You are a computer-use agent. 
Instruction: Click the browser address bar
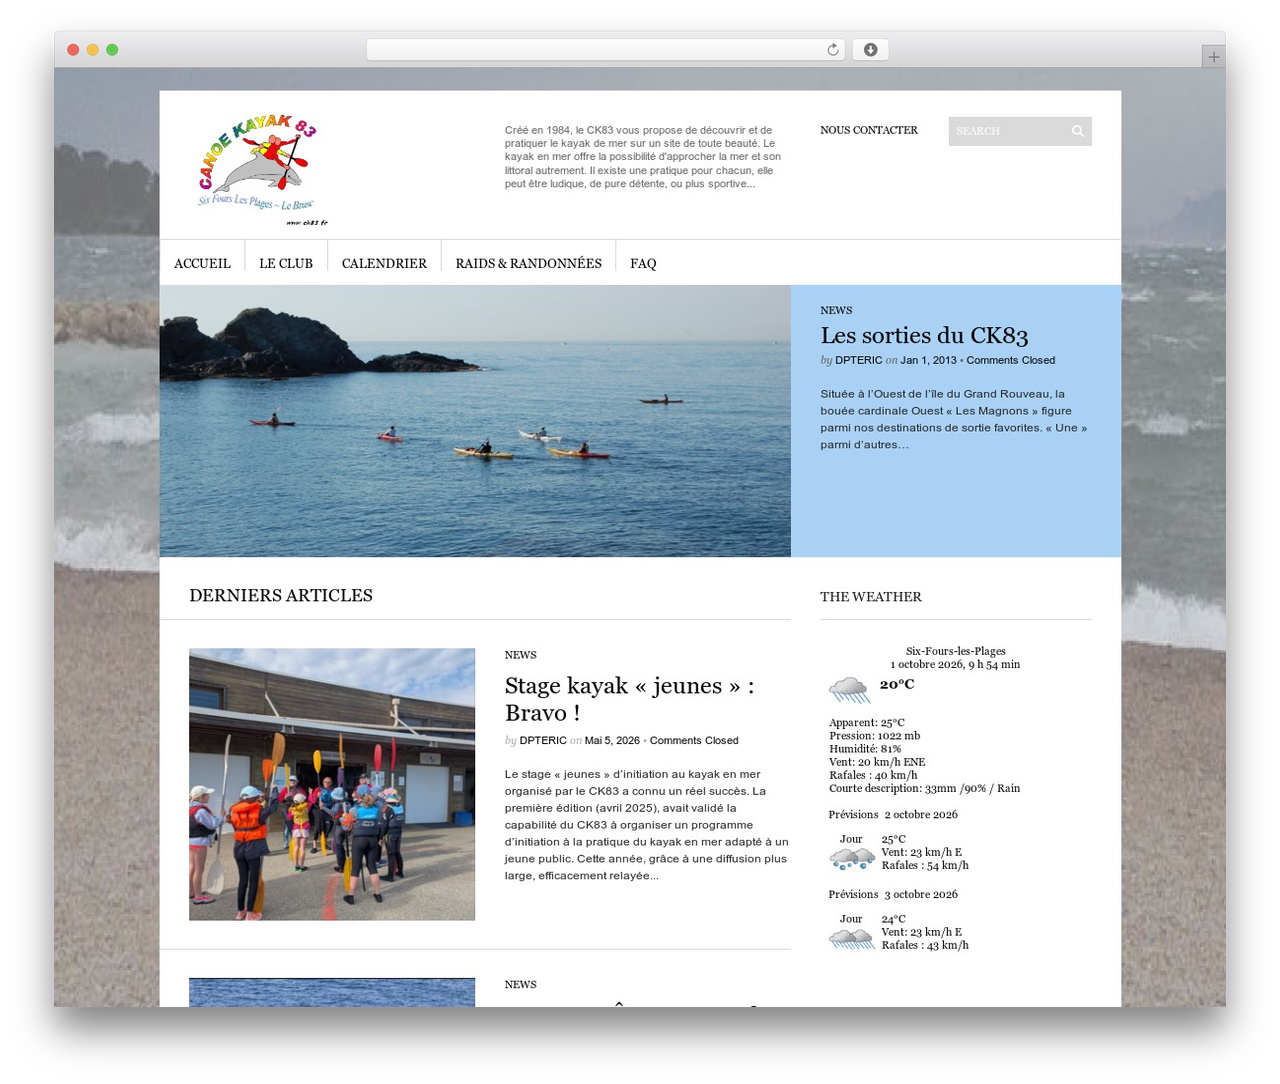point(606,50)
